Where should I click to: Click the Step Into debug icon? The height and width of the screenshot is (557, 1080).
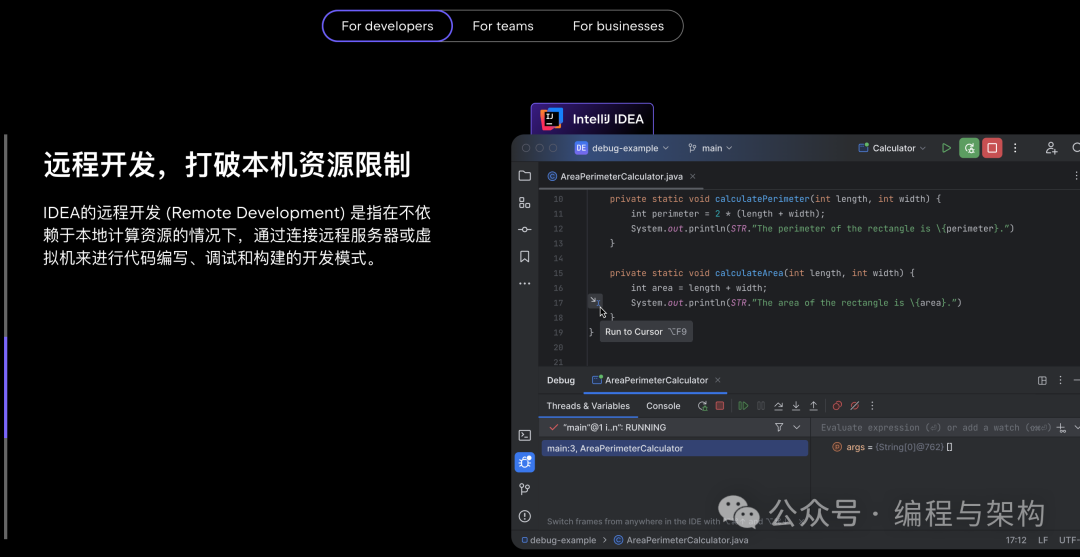[796, 406]
